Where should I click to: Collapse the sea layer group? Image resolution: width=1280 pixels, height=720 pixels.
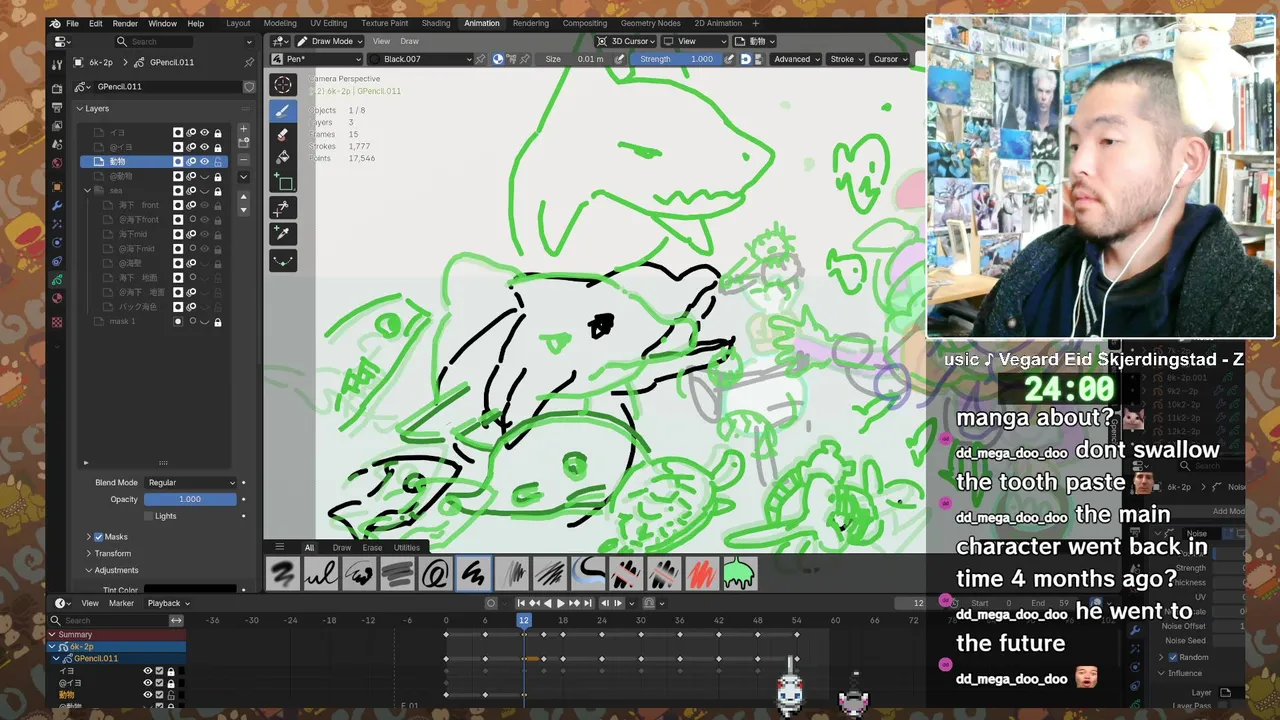tap(88, 190)
